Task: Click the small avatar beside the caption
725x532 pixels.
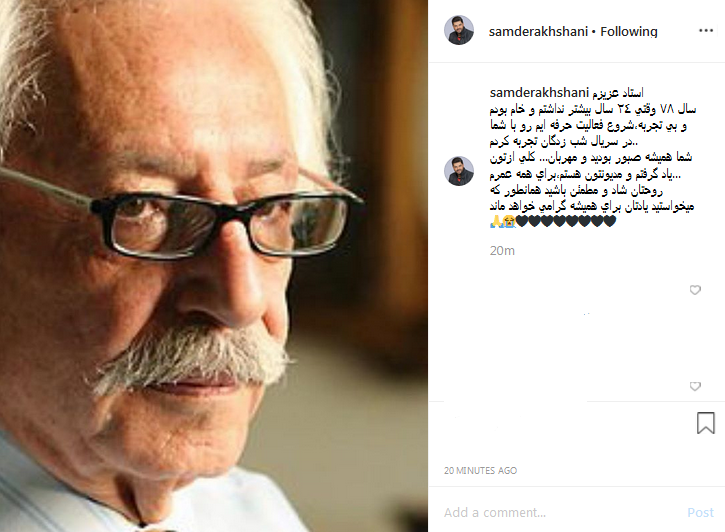Action: pyautogui.click(x=459, y=171)
